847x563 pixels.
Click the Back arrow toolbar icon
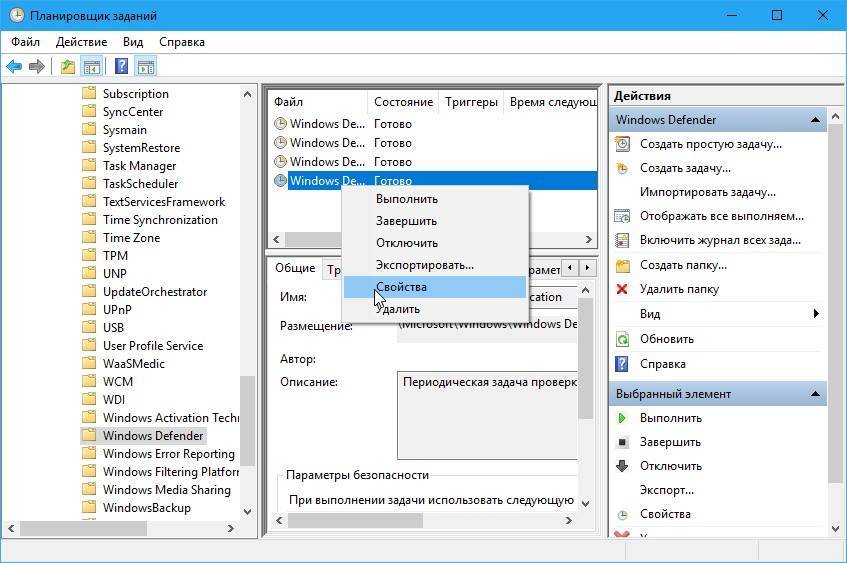(14, 66)
